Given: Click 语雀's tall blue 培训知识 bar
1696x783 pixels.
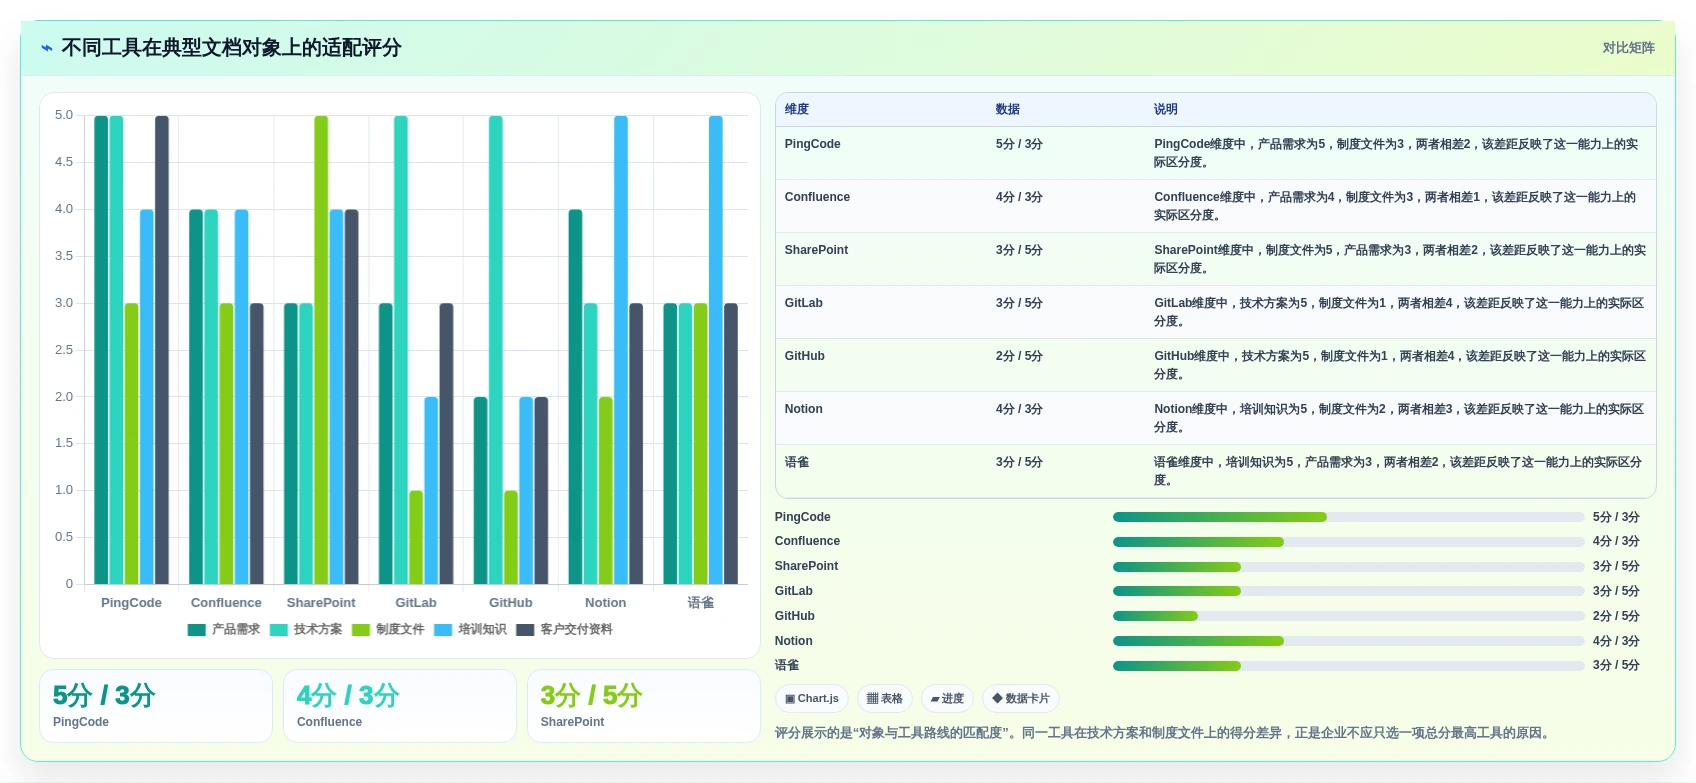Looking at the screenshot, I should pyautogui.click(x=716, y=350).
